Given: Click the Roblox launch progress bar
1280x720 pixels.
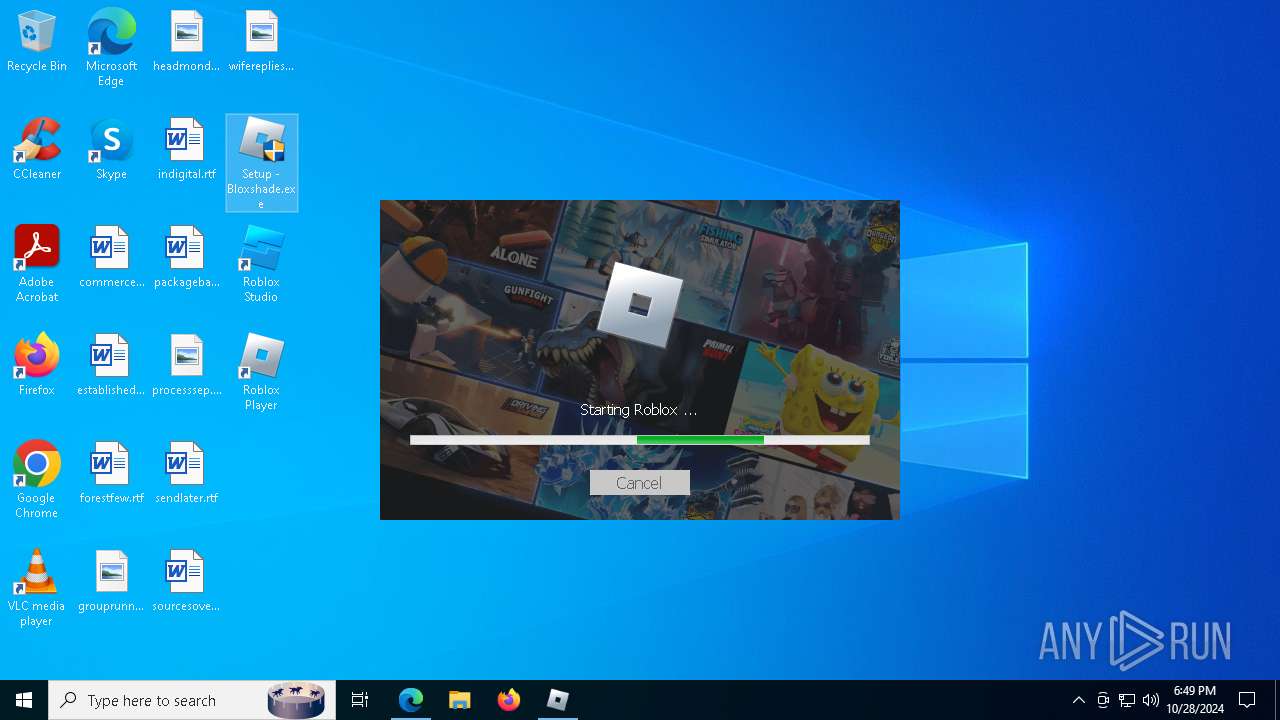Looking at the screenshot, I should tap(640, 440).
